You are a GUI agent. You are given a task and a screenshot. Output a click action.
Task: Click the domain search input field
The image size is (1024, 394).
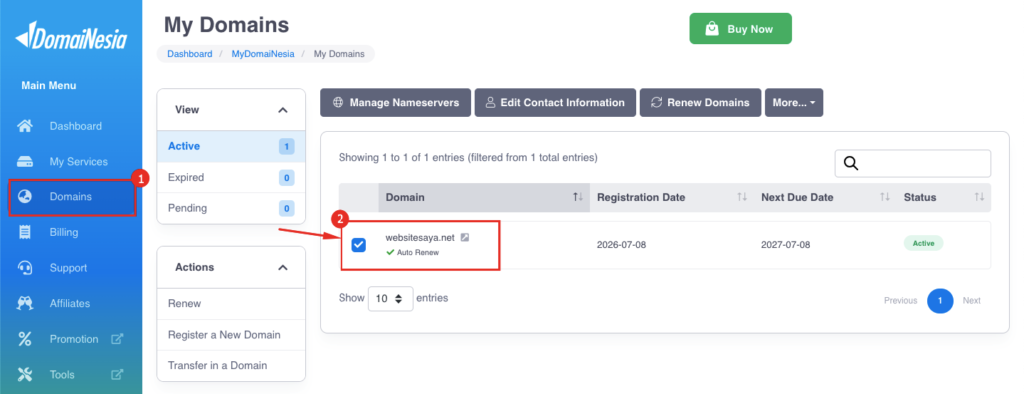(912, 163)
